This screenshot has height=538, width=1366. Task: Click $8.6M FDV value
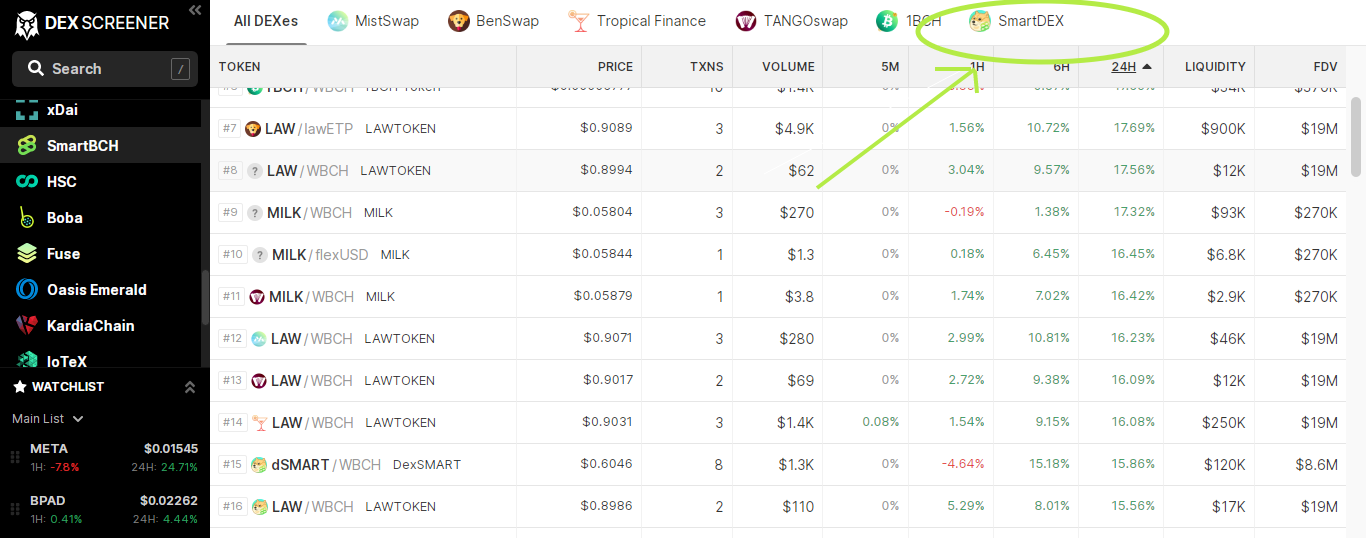[x=1317, y=465]
